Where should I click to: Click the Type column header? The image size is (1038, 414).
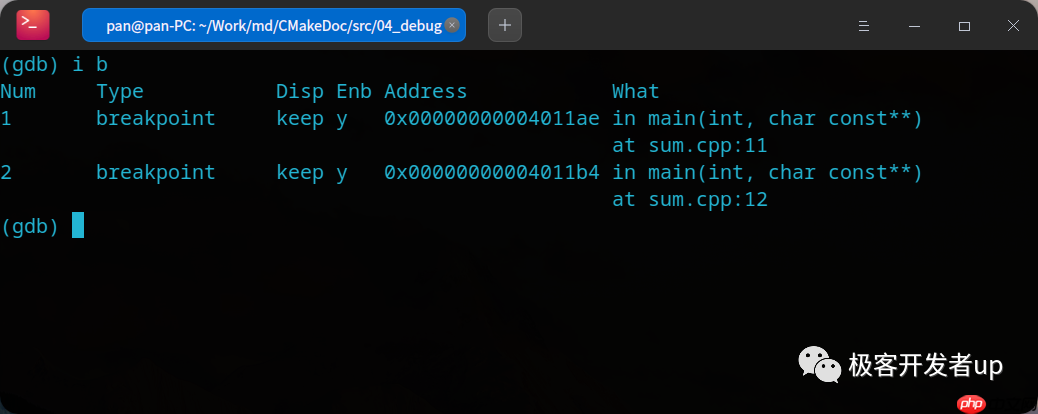coord(120,92)
